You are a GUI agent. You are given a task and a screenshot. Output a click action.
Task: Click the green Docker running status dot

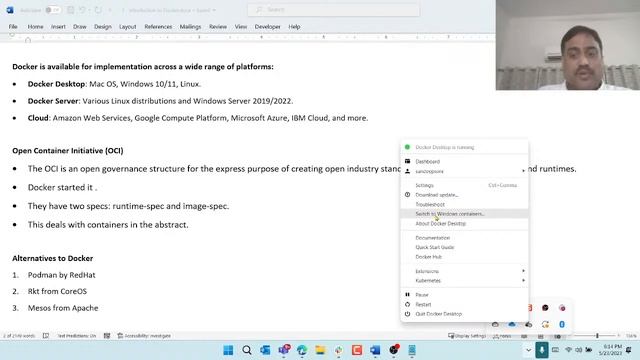pyautogui.click(x=407, y=147)
